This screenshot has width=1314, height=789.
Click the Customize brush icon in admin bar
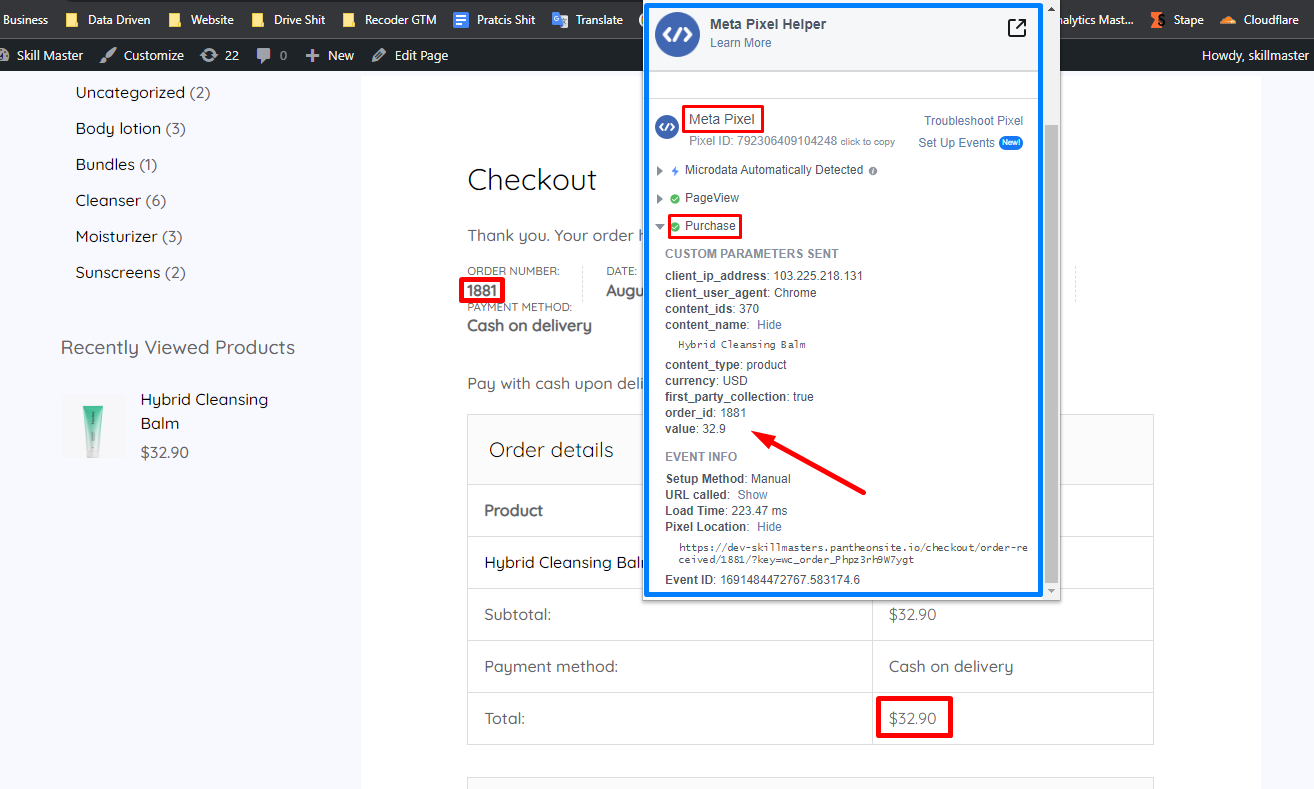(x=108, y=55)
